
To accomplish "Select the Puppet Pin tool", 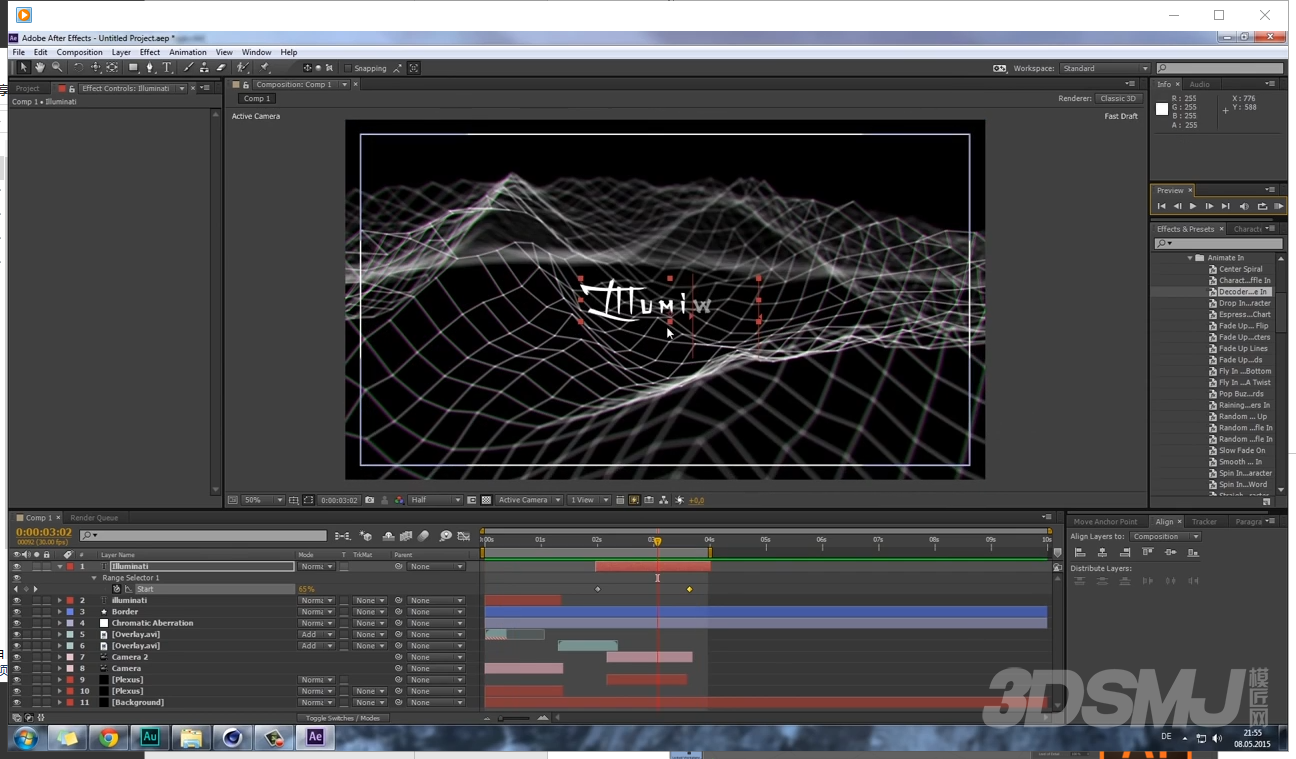I will [264, 68].
